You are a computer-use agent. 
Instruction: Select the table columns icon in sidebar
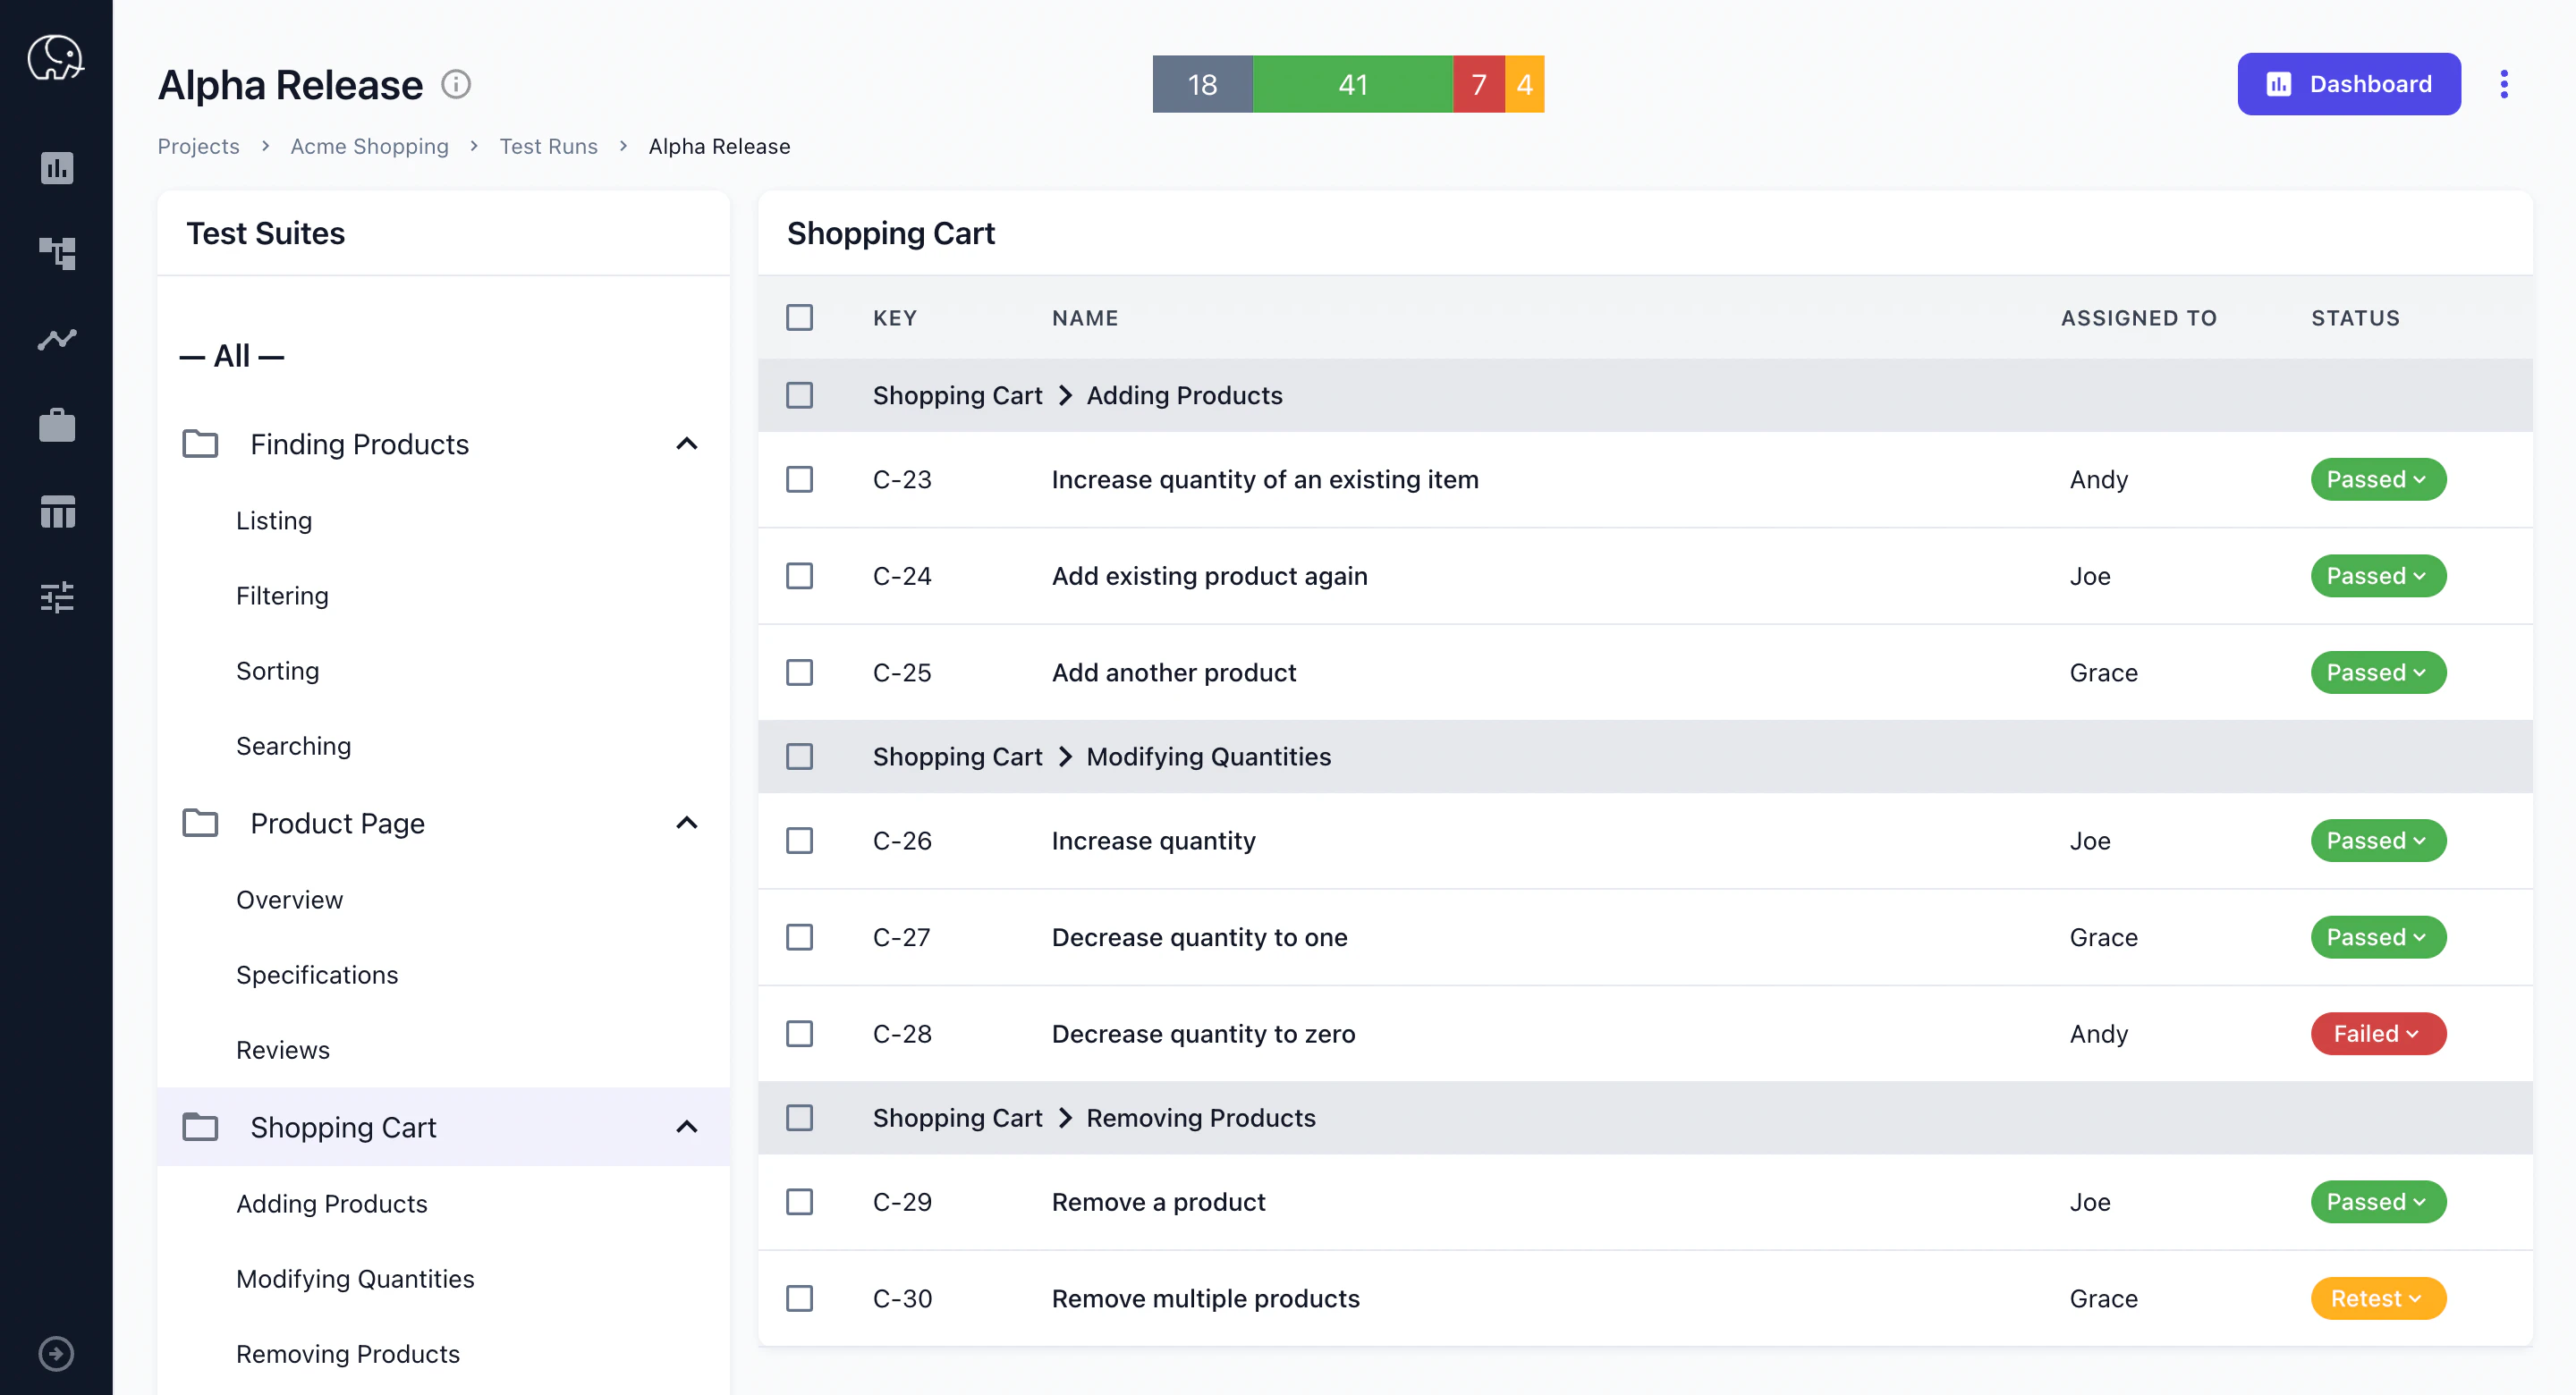click(57, 511)
